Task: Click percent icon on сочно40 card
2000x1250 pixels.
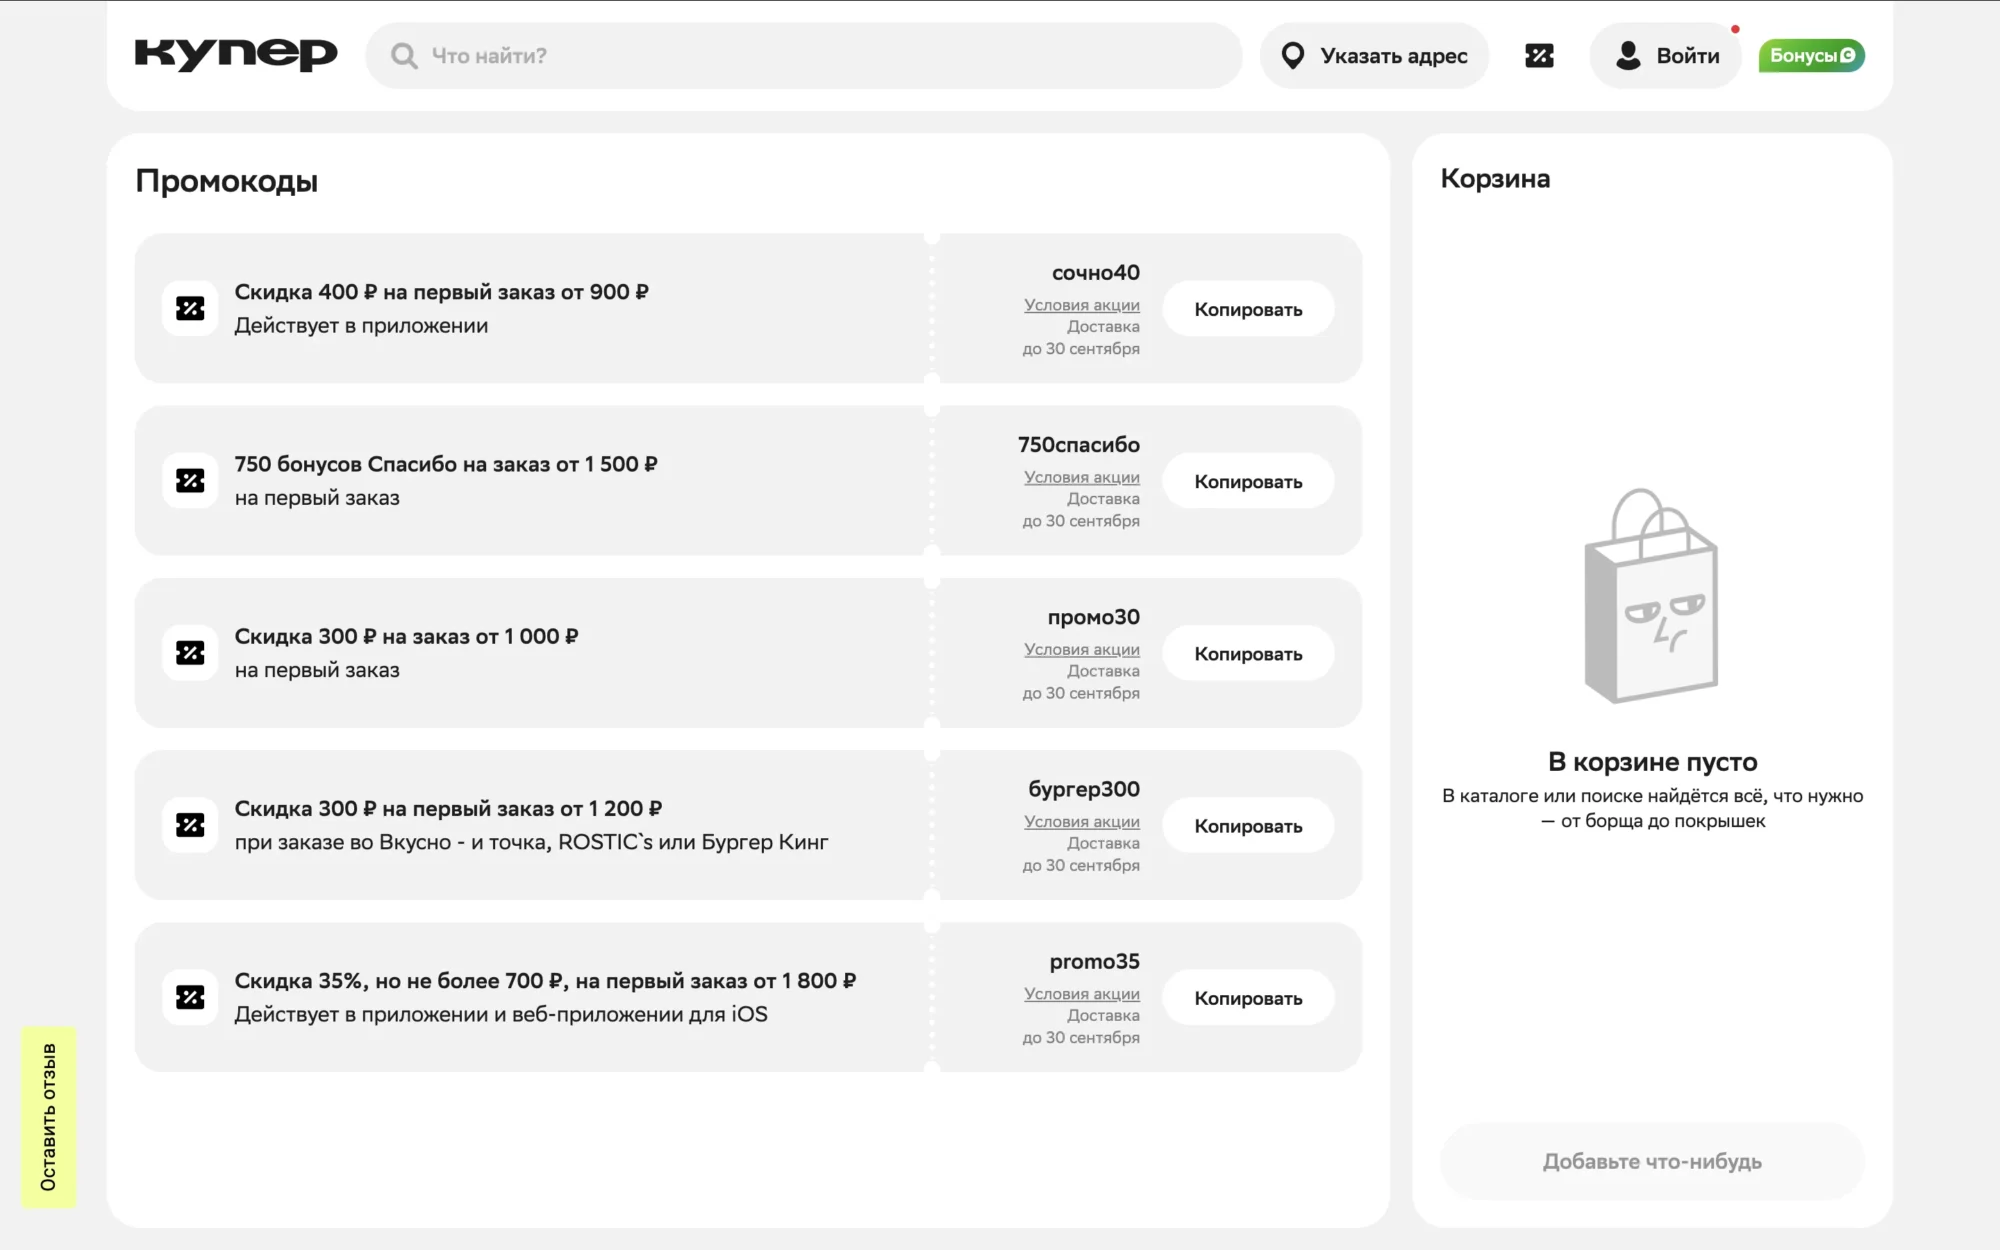Action: point(190,308)
